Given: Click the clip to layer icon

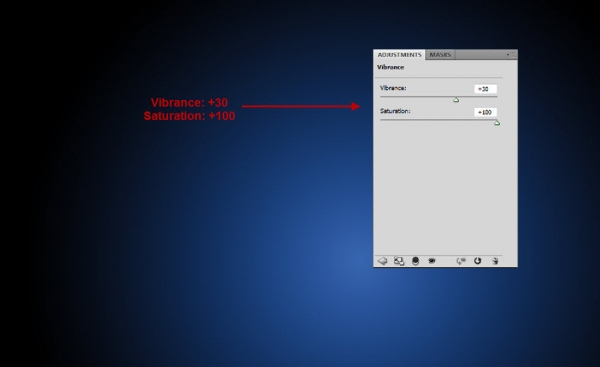Looking at the screenshot, I should (x=415, y=261).
